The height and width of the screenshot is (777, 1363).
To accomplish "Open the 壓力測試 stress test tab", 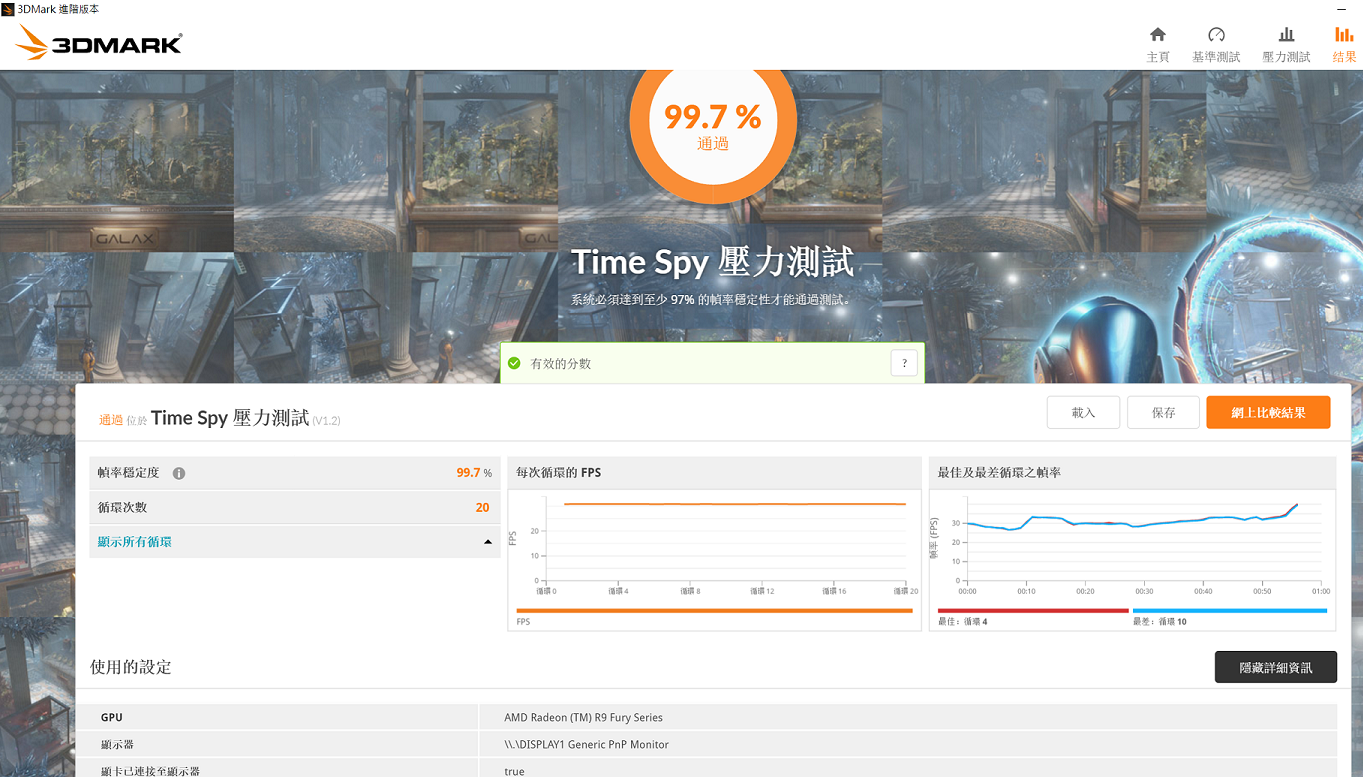I will (1286, 45).
